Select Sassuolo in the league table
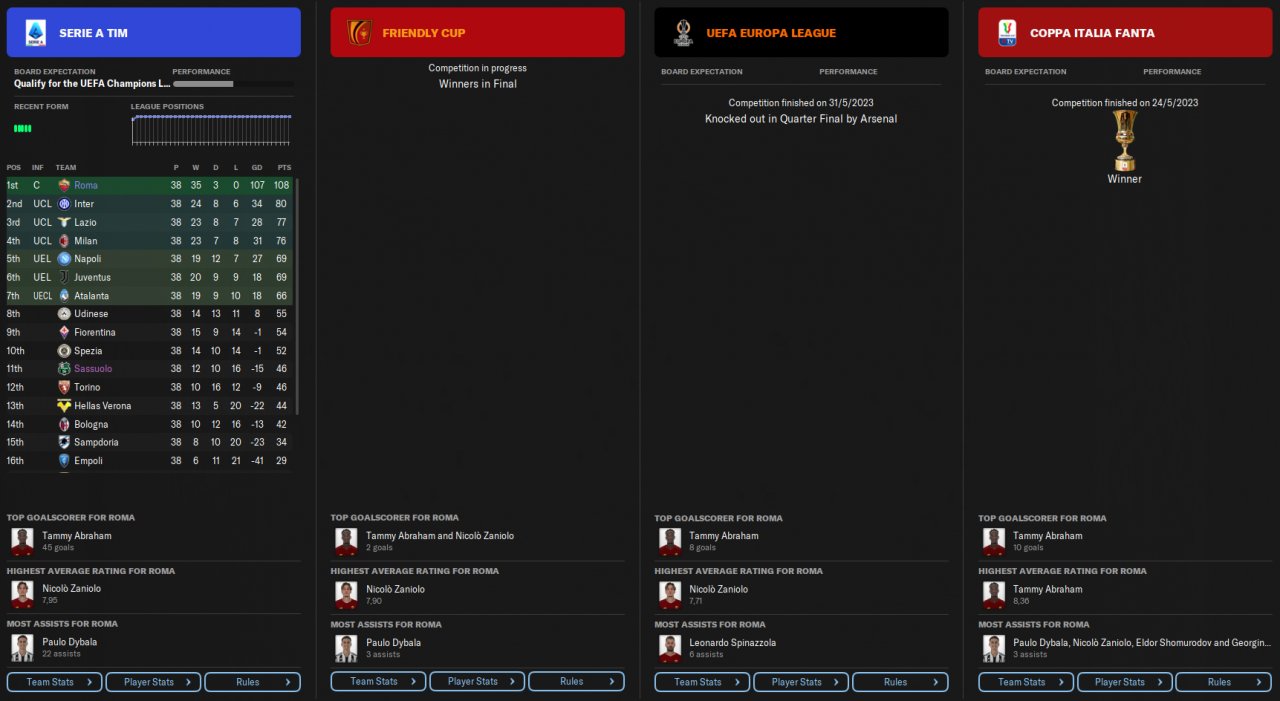The height and width of the screenshot is (701, 1280). click(x=93, y=369)
